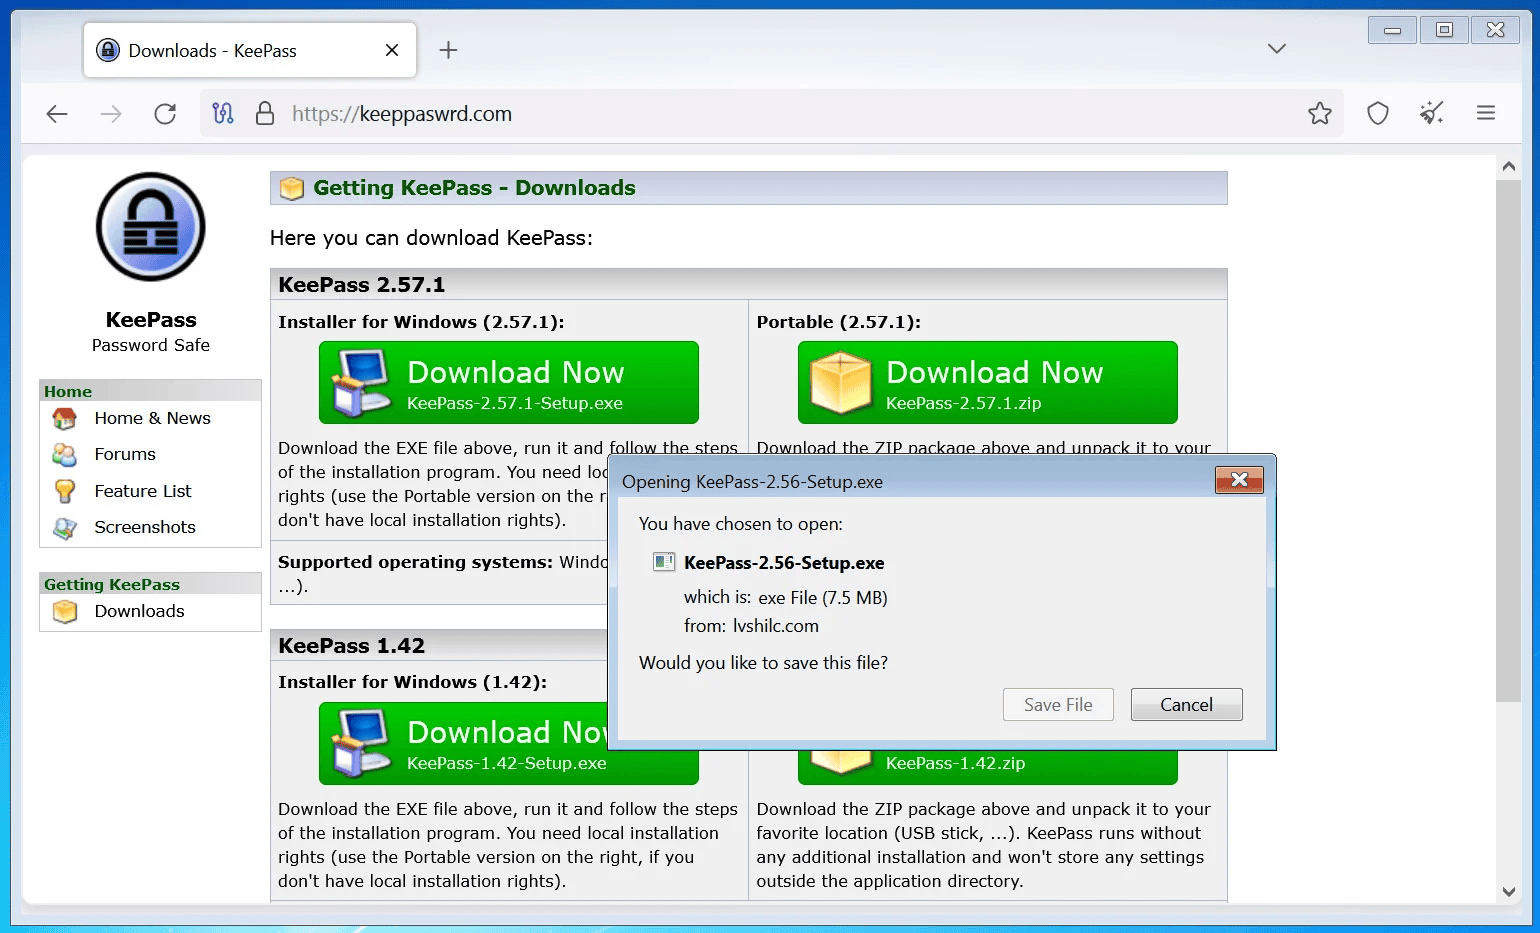This screenshot has height=933, width=1540.
Task: Switch to the Downloads - KeePass tab
Action: 240,50
